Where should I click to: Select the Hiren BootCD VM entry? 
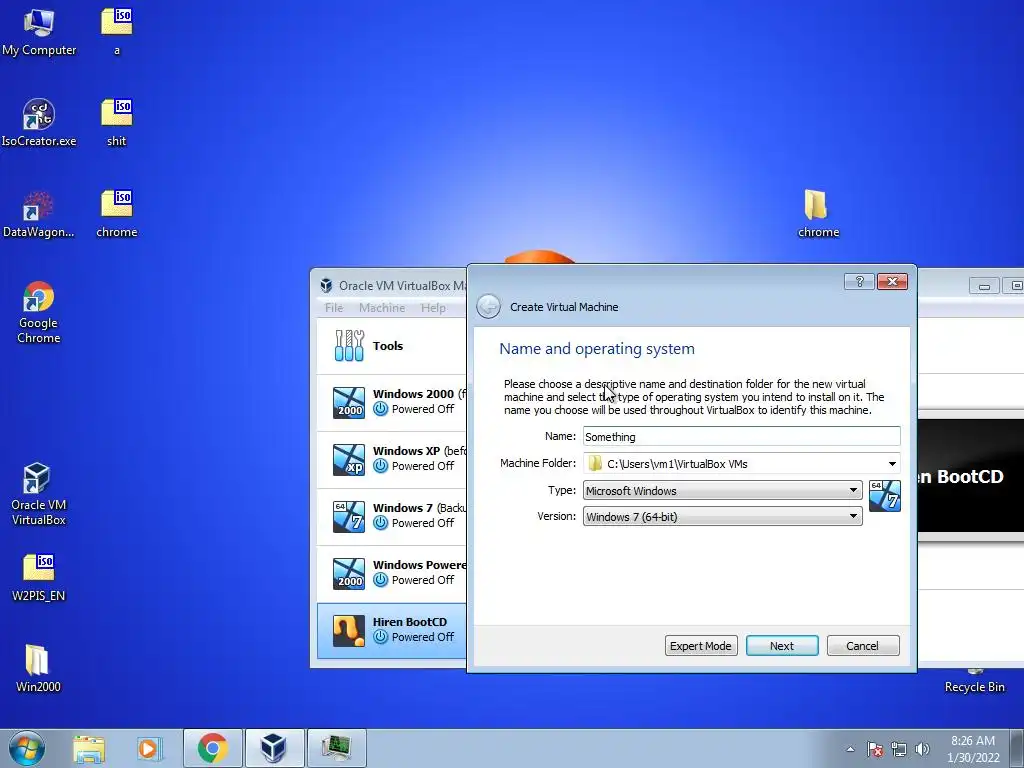point(392,630)
